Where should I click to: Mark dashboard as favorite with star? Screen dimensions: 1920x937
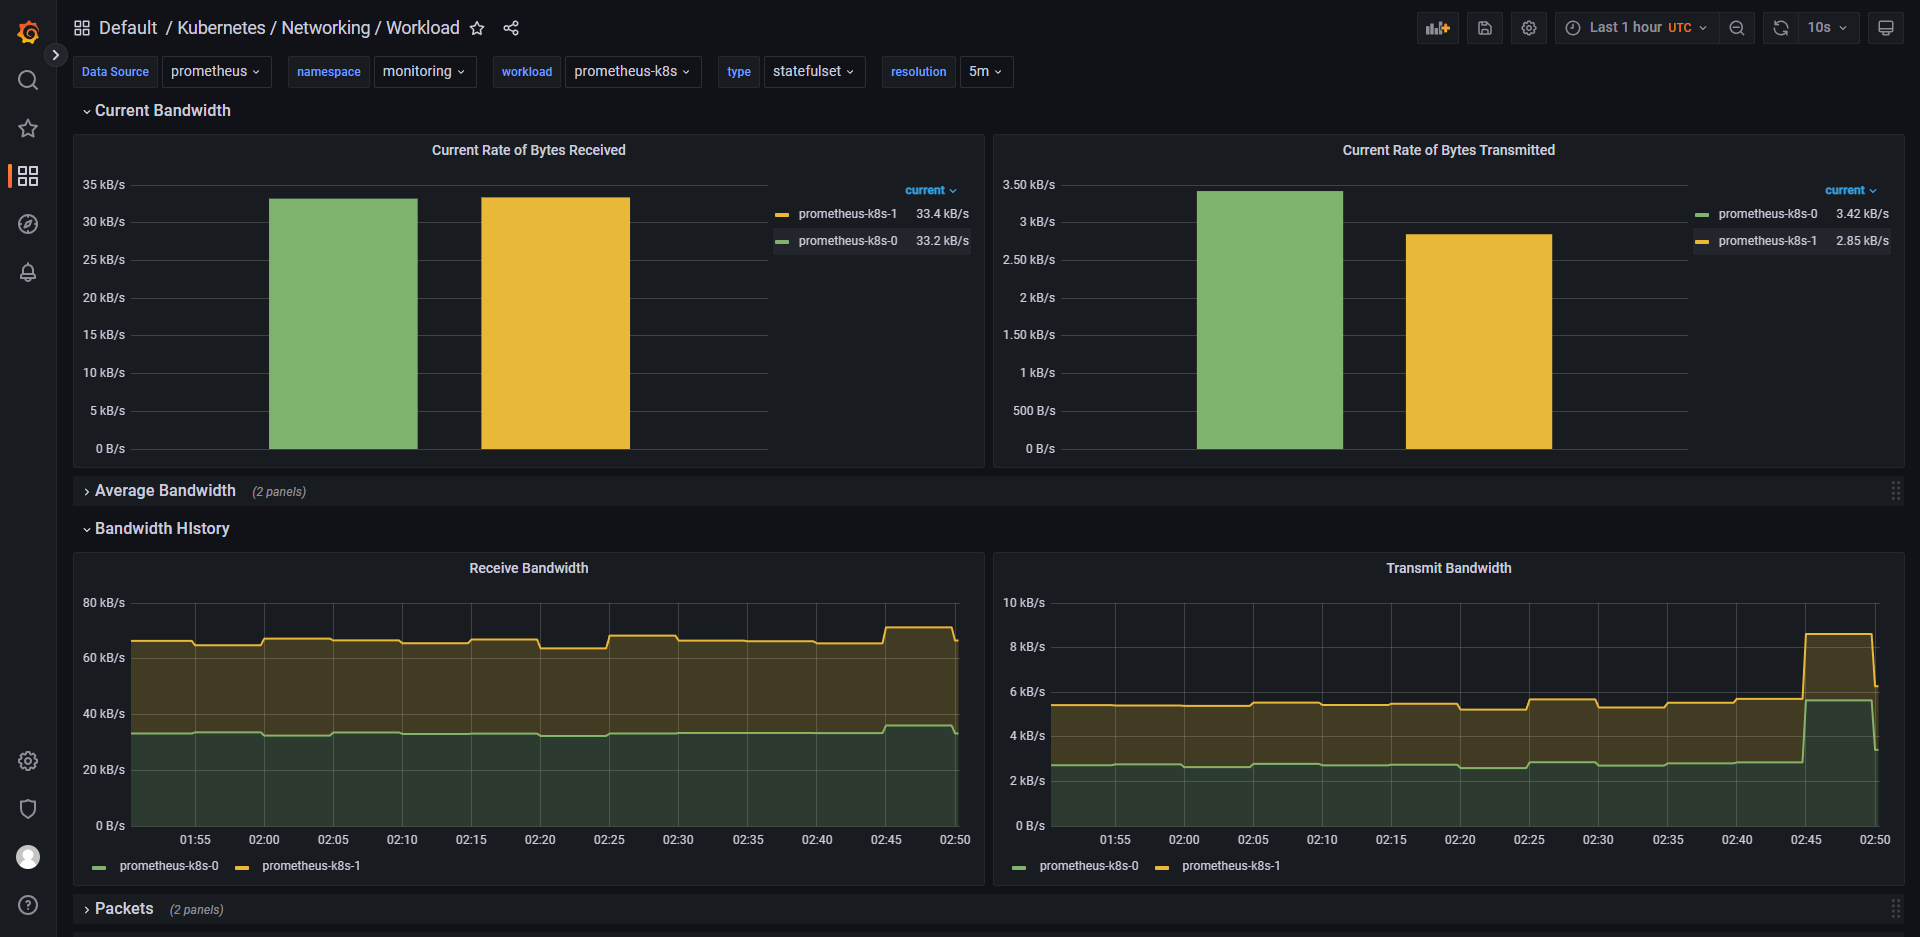pos(477,28)
